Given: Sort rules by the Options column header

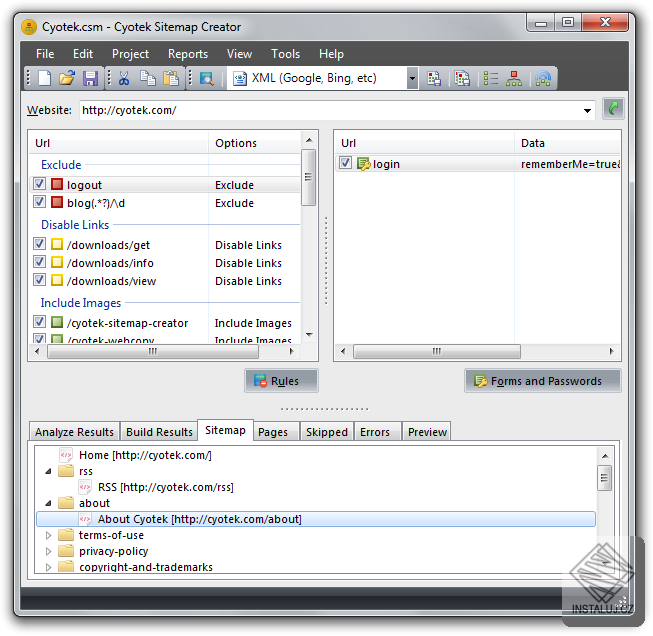Looking at the screenshot, I should [254, 143].
